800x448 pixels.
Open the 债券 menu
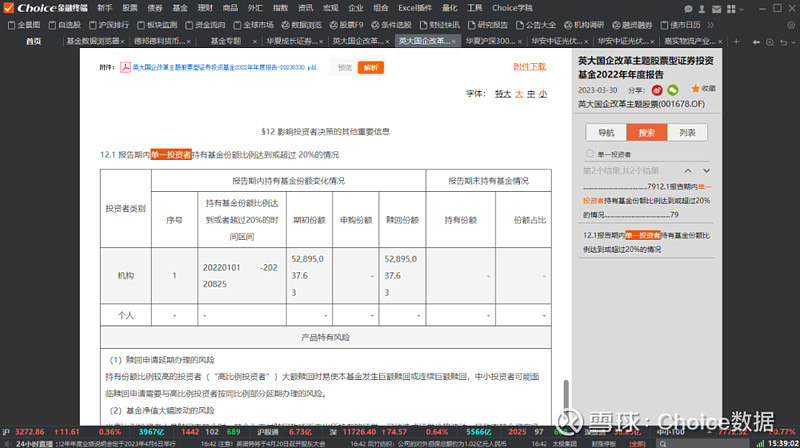155,8
